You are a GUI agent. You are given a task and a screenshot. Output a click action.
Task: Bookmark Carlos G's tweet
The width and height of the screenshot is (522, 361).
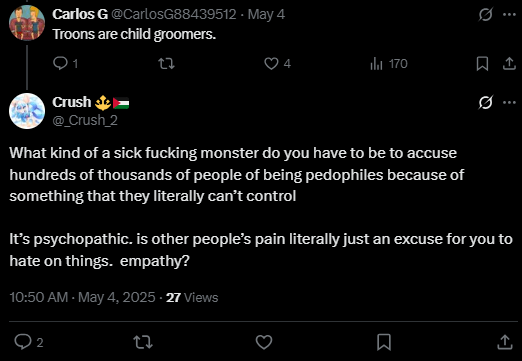(x=482, y=63)
